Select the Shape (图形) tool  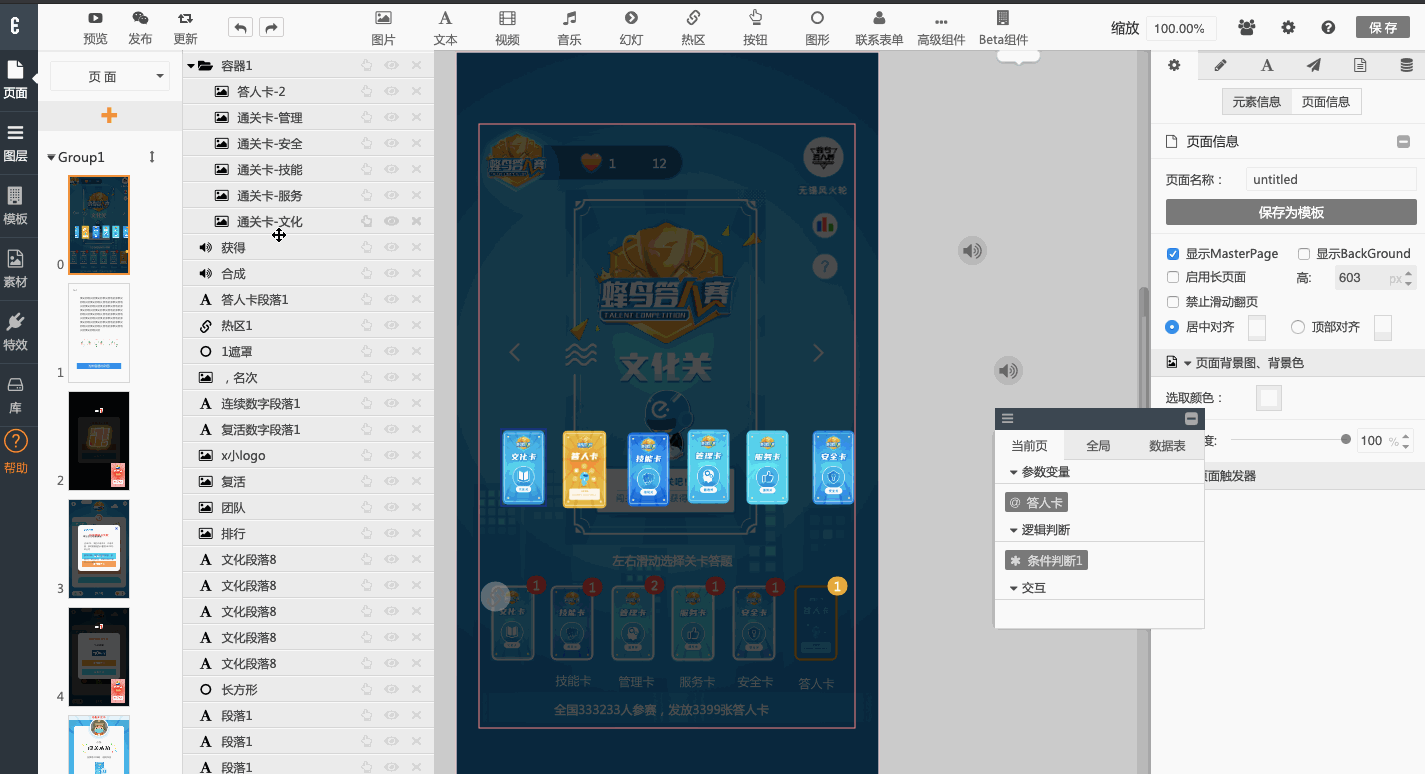pos(817,18)
